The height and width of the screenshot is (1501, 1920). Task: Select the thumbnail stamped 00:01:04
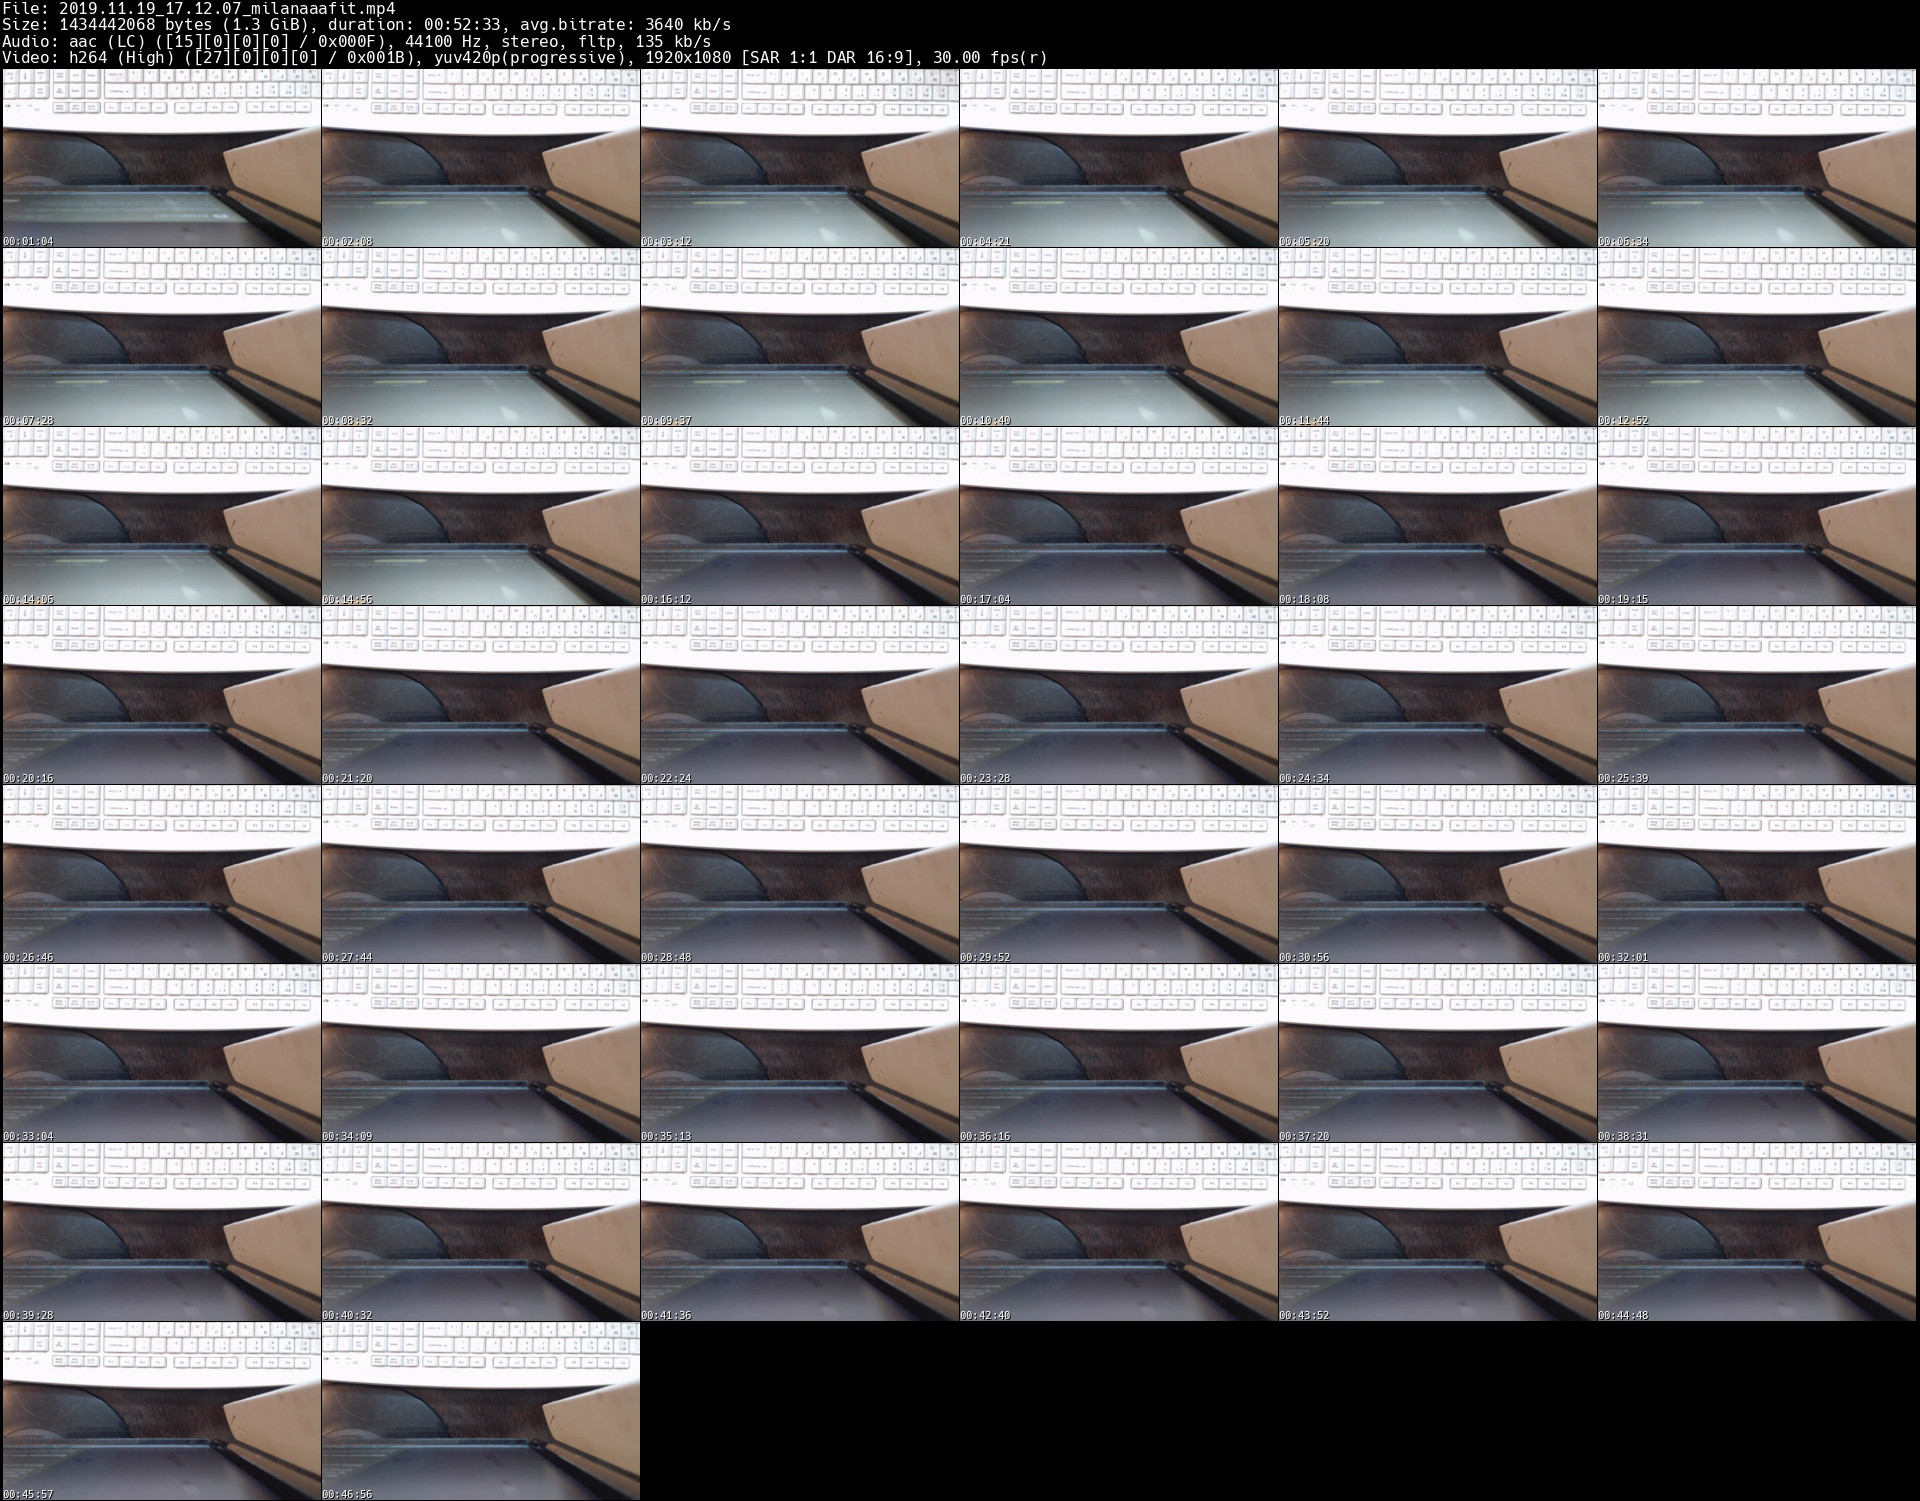pyautogui.click(x=161, y=158)
